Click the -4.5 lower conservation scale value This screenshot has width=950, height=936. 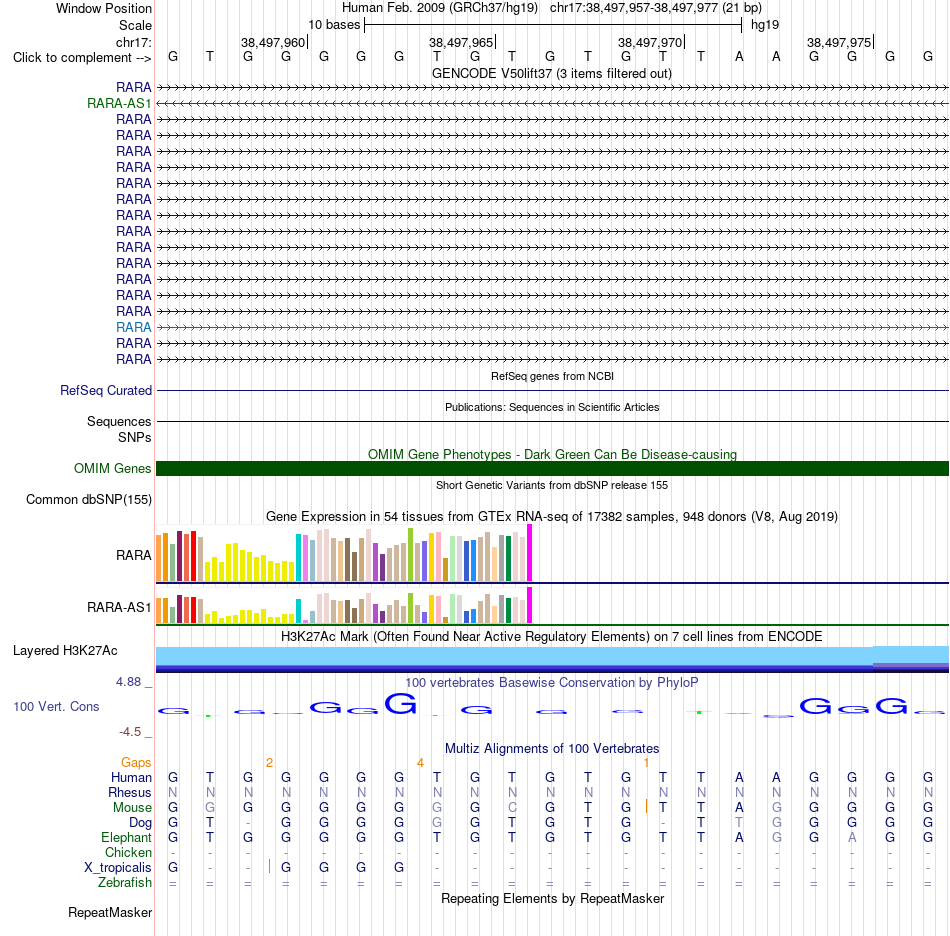point(130,731)
